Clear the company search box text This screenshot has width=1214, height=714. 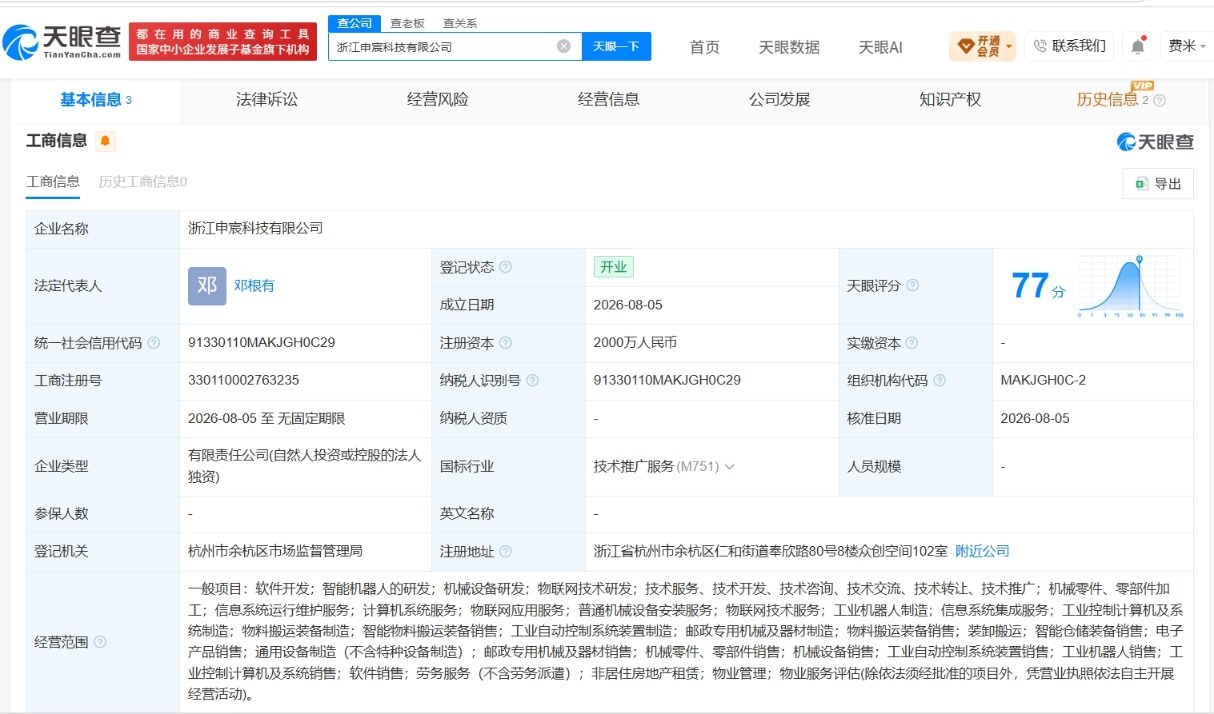563,46
